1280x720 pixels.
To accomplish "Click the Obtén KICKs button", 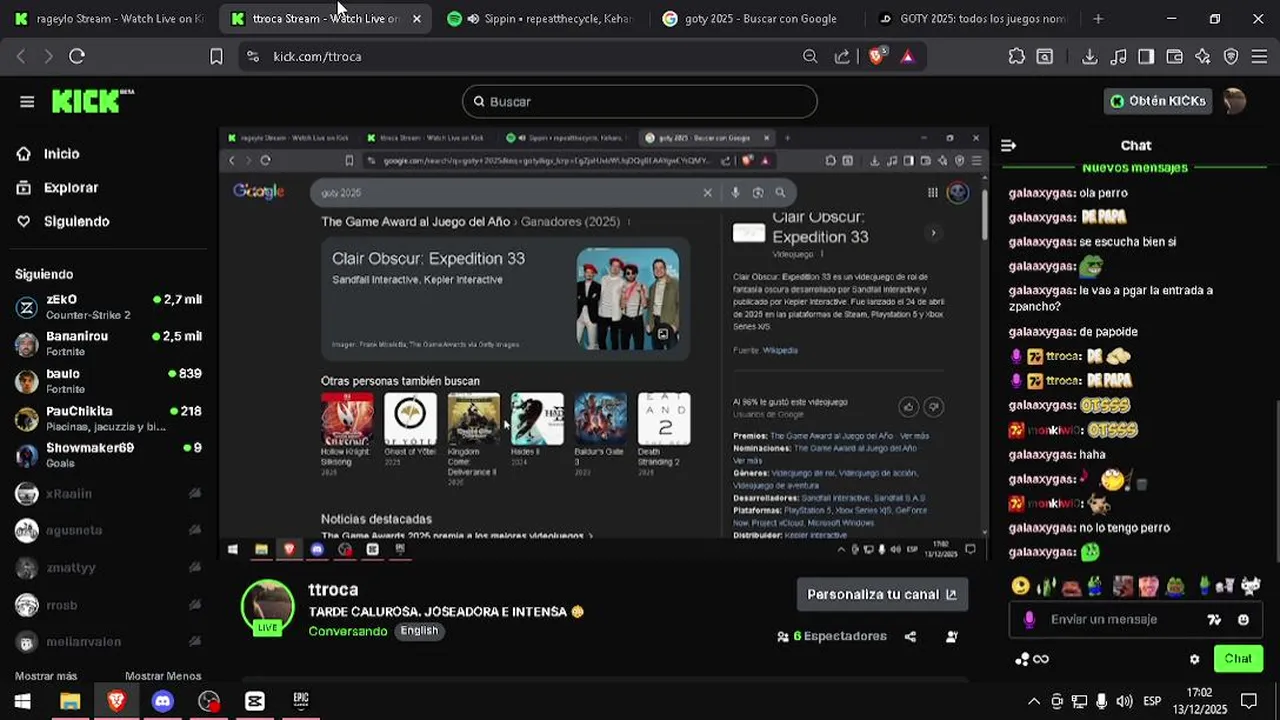I will (x=1158, y=101).
